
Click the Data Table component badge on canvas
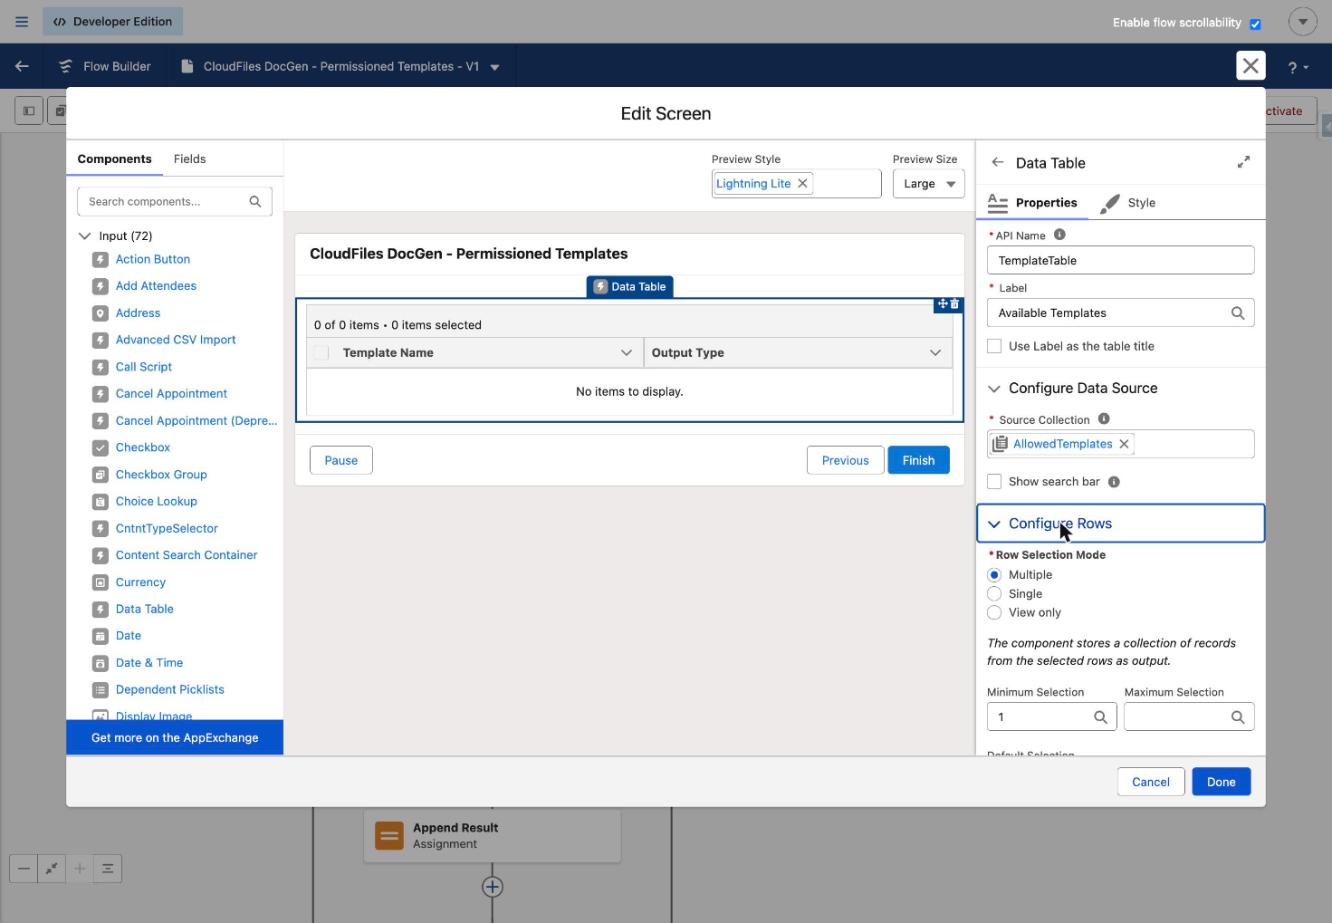pyautogui.click(x=629, y=287)
